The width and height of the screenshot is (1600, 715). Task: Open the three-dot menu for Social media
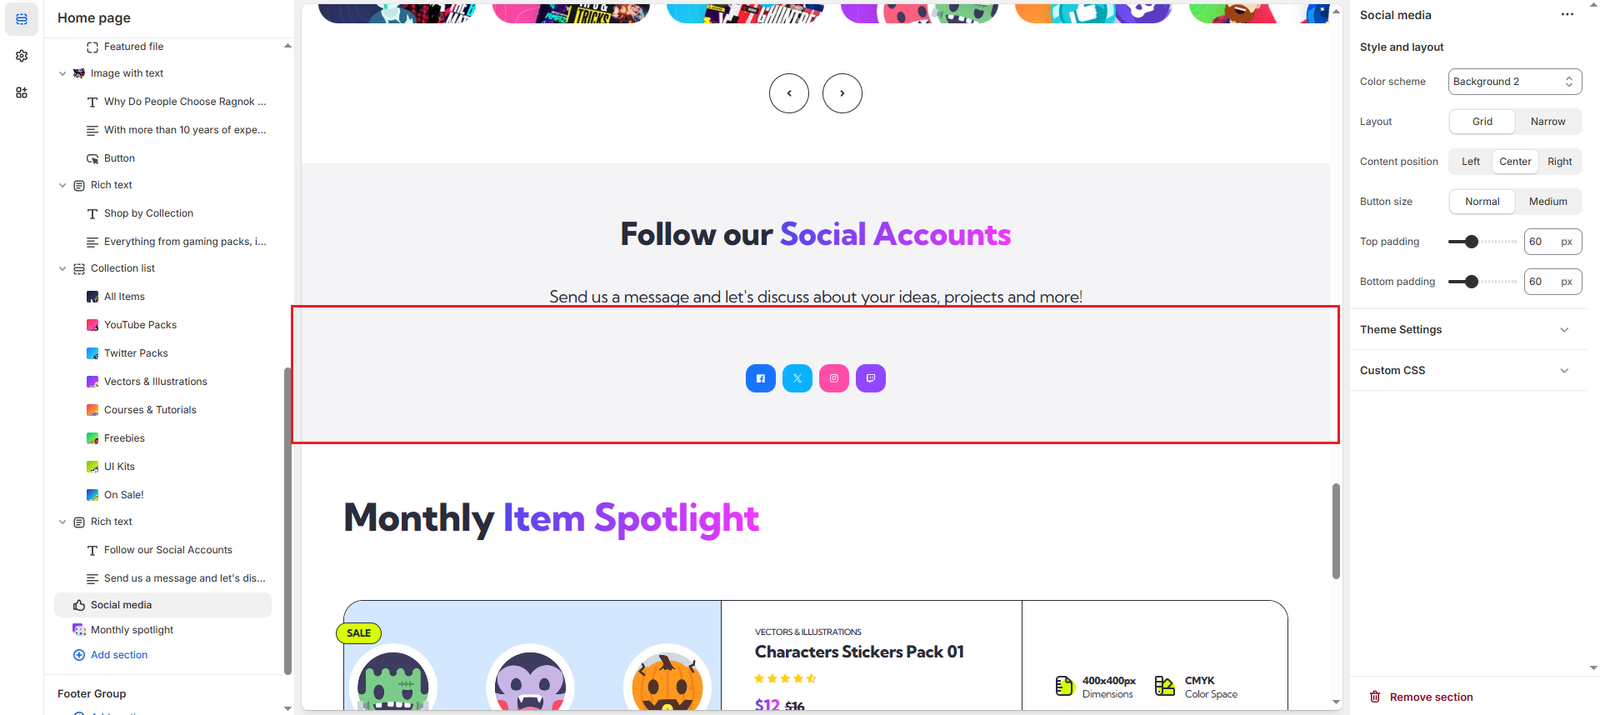1567,15
